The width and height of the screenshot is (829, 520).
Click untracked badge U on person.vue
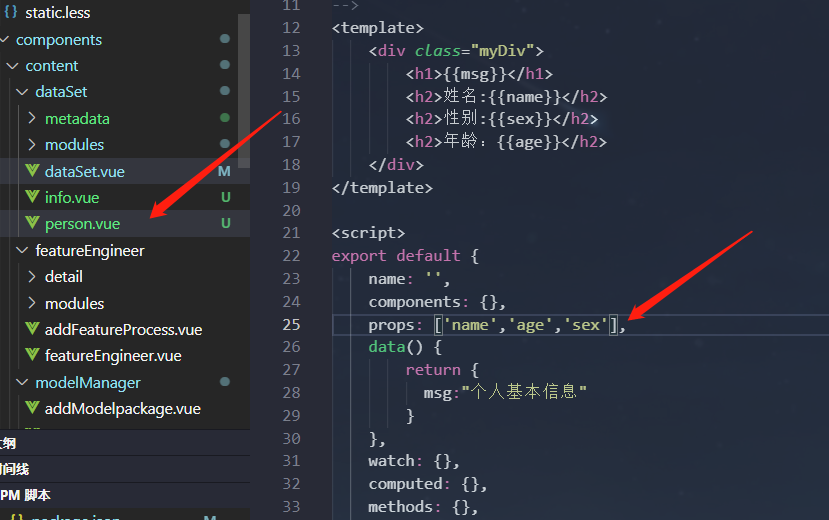click(226, 223)
